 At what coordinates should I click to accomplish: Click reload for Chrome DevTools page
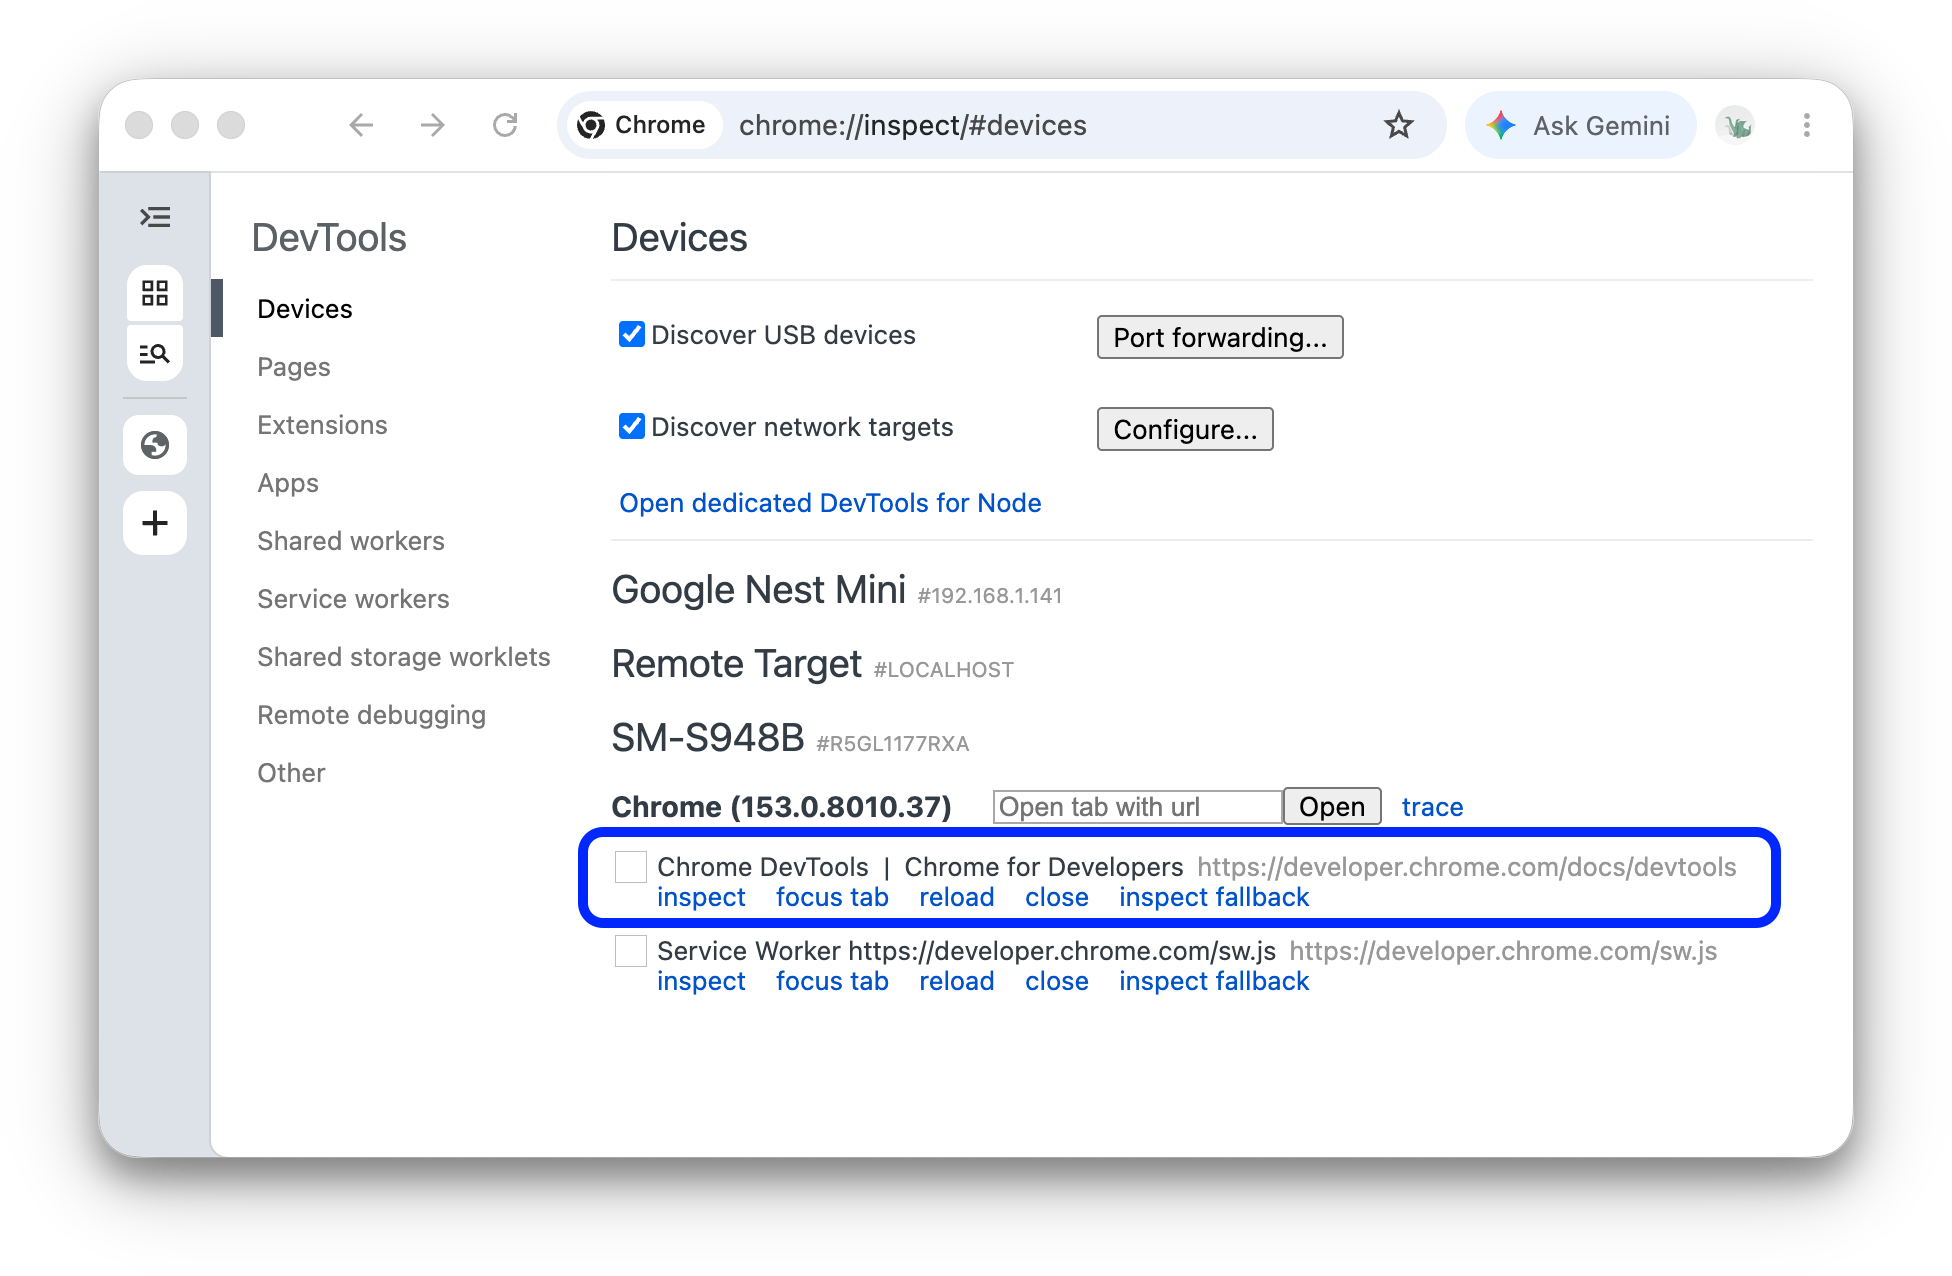pyautogui.click(x=957, y=897)
